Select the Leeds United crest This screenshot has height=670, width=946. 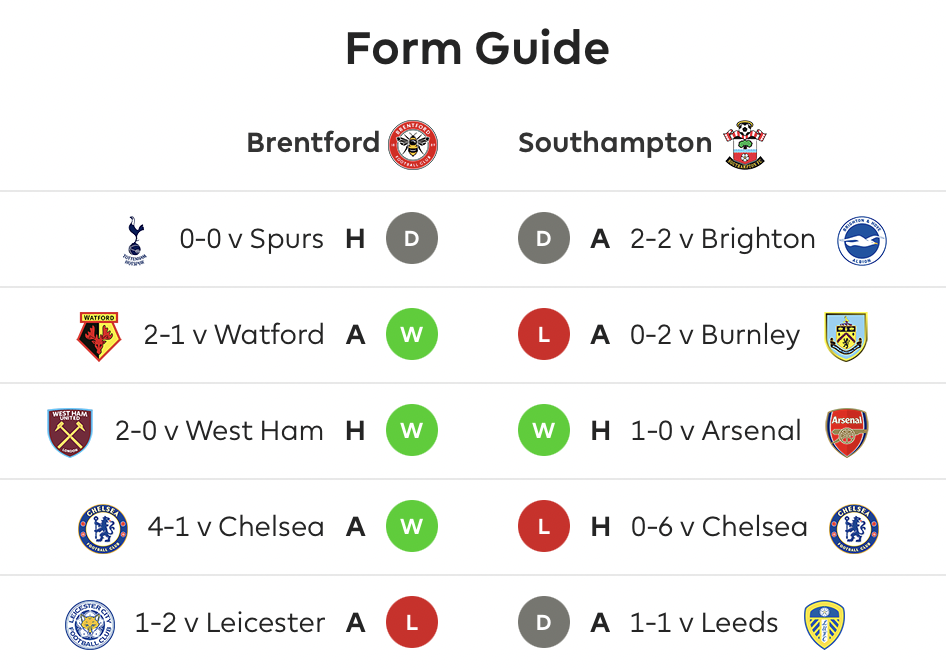click(x=824, y=624)
